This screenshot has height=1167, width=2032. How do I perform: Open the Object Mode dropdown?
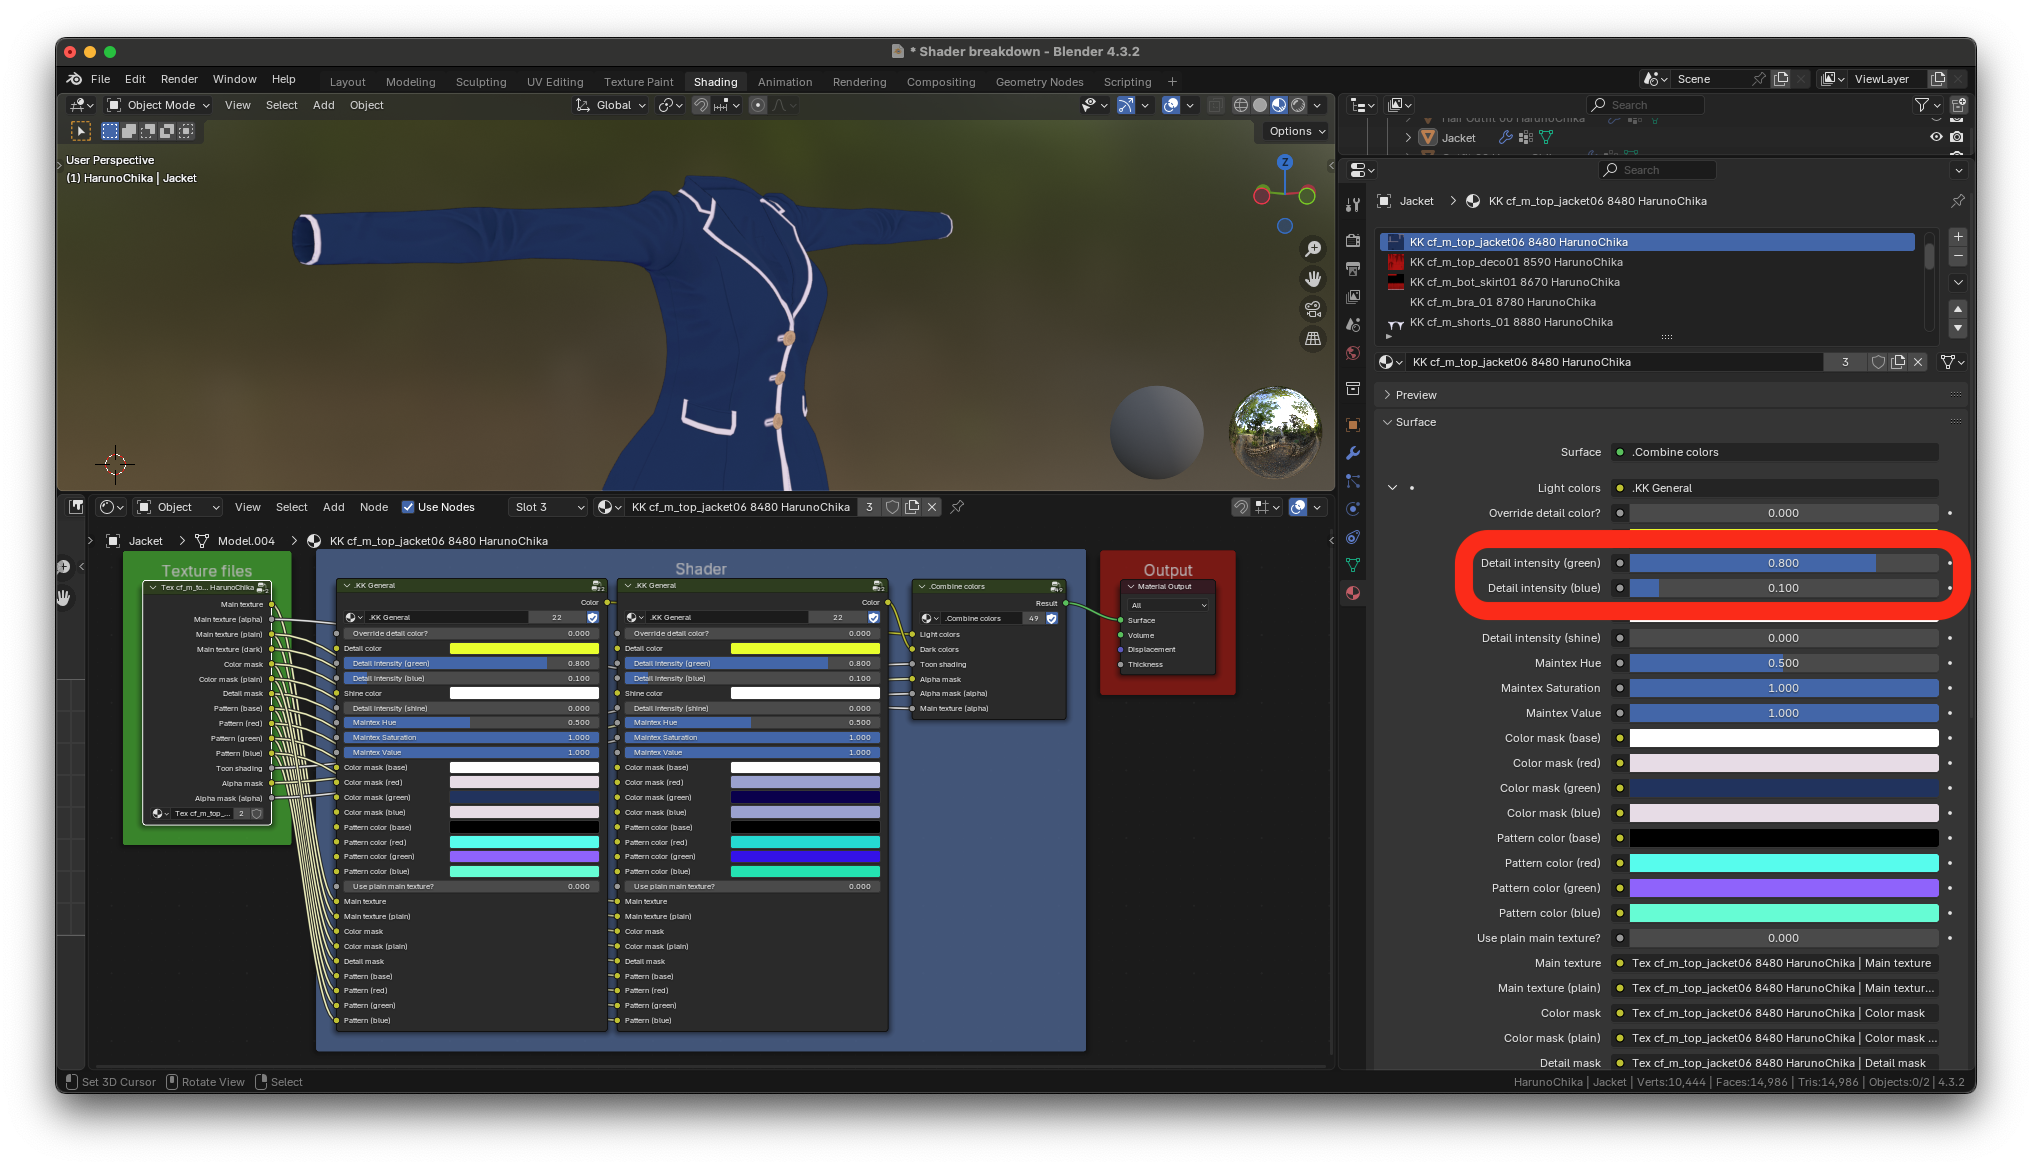[159, 105]
